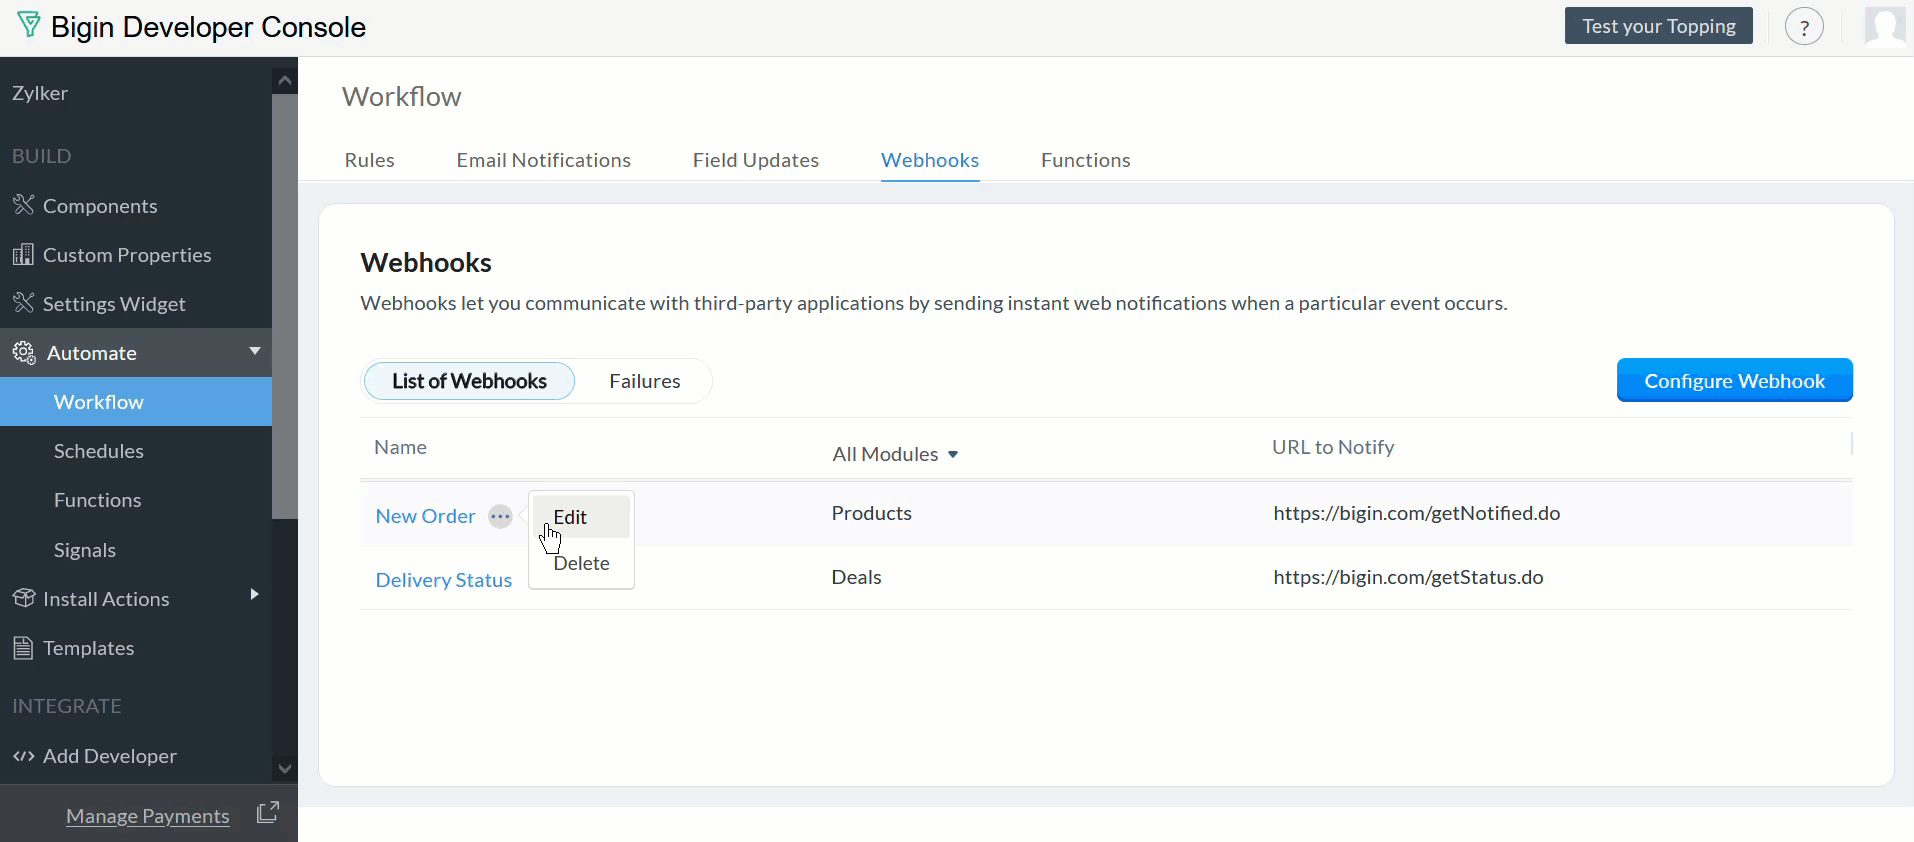Open the Manage Payments external link icon
Image resolution: width=1914 pixels, height=842 pixels.
click(x=267, y=812)
